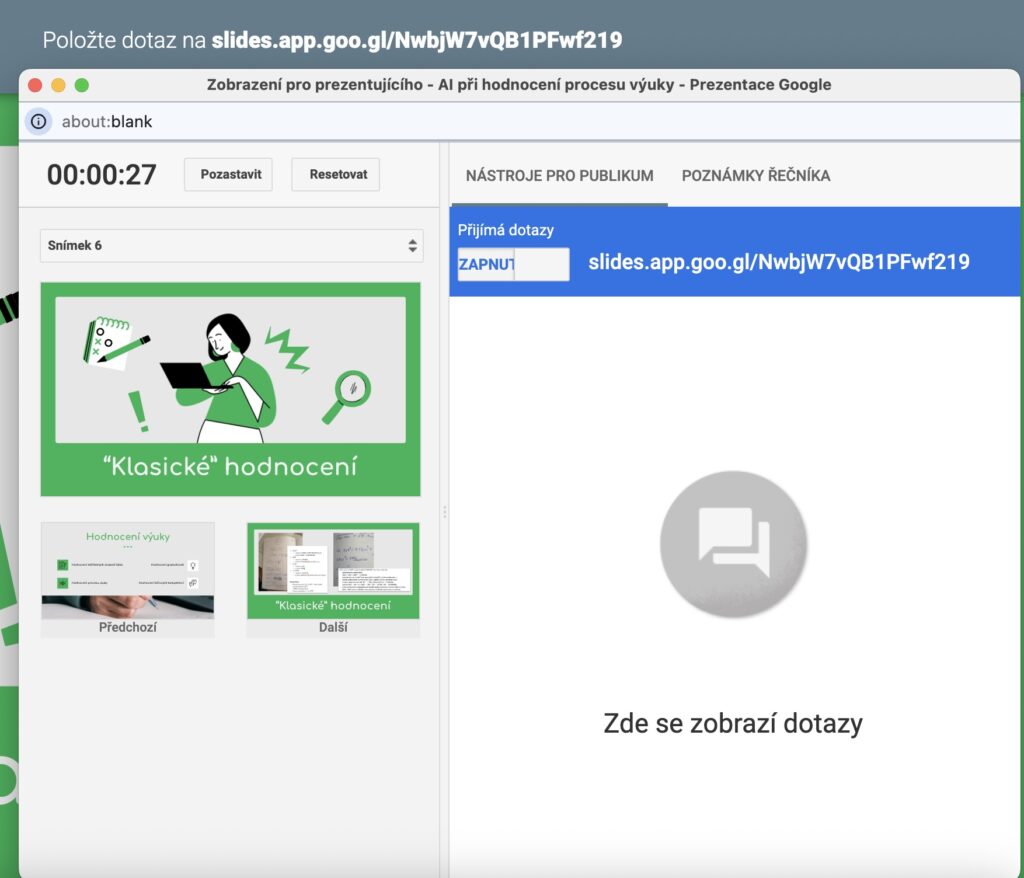
Task: Go to the Další slide thumbnail
Action: tap(333, 579)
